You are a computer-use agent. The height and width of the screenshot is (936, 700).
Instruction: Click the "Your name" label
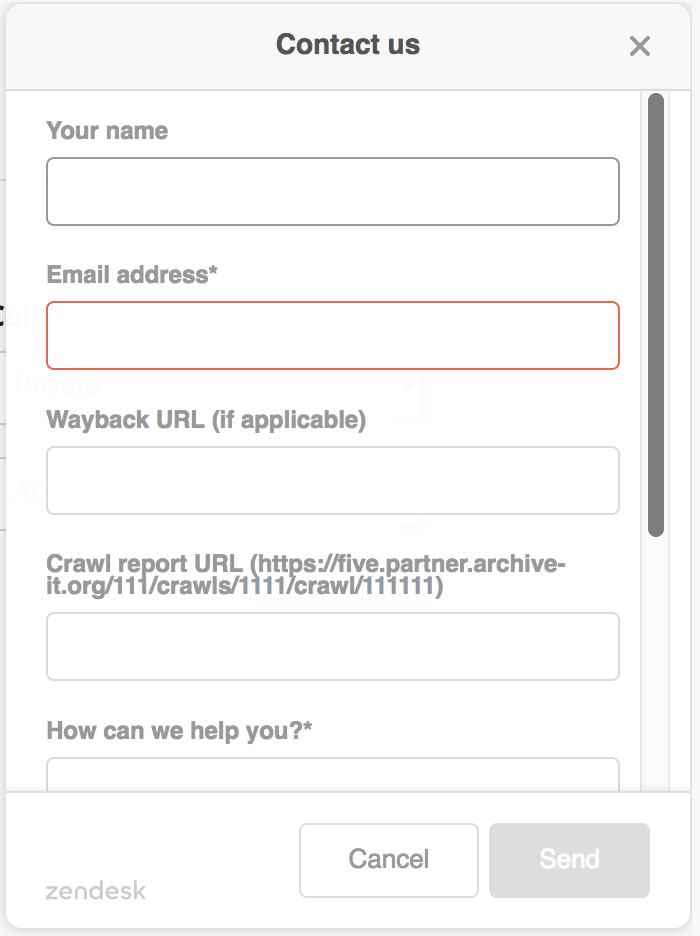107,131
